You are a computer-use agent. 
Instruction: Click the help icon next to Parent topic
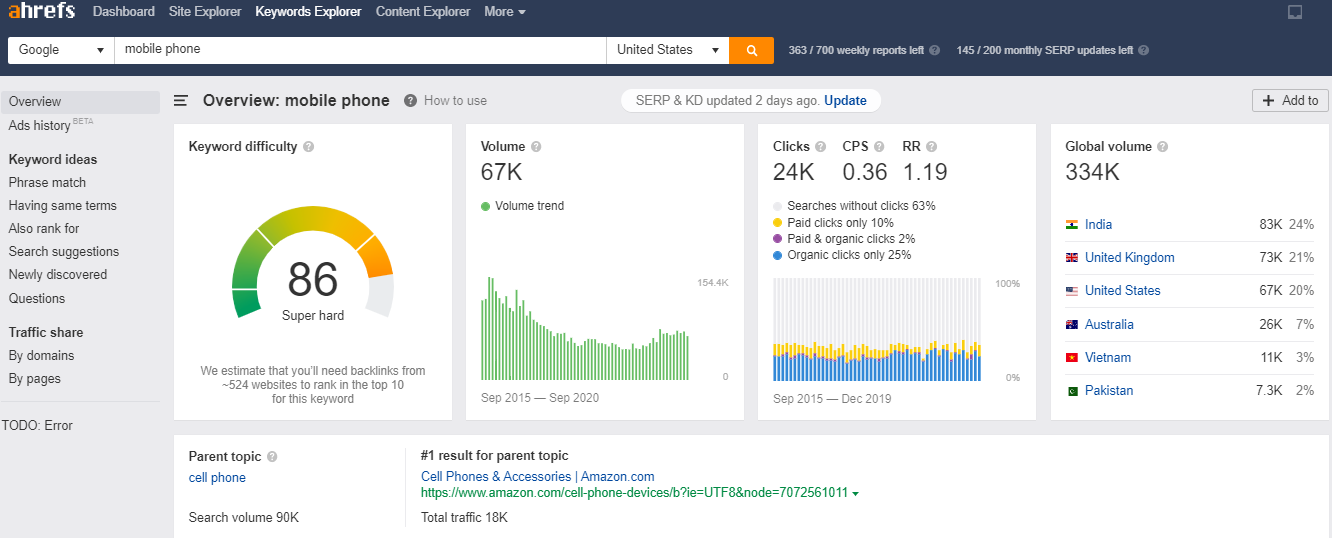pyautogui.click(x=272, y=457)
